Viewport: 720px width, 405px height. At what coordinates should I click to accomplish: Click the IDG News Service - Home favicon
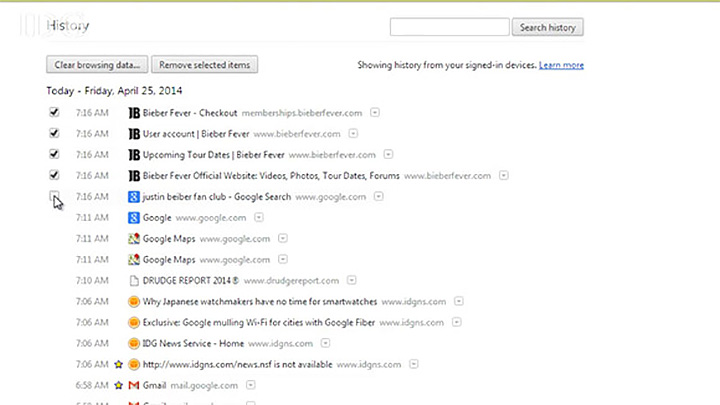134,343
